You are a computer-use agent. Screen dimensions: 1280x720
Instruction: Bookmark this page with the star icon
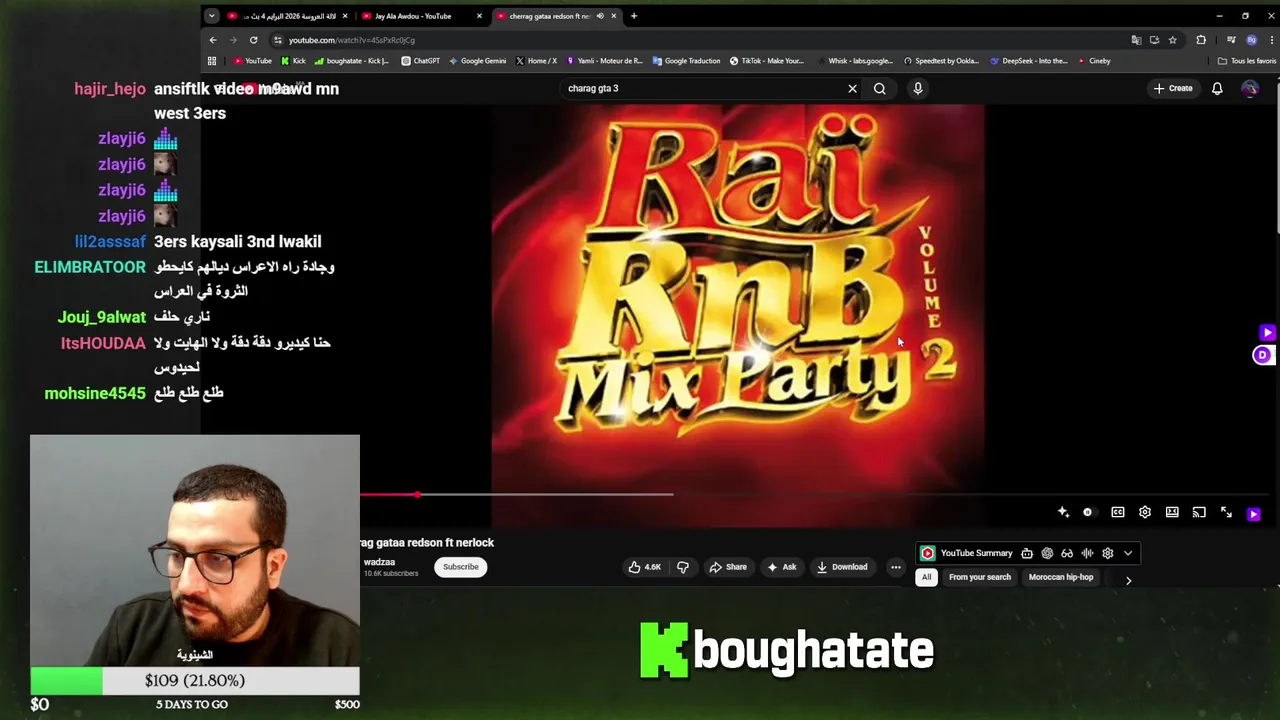1173,40
